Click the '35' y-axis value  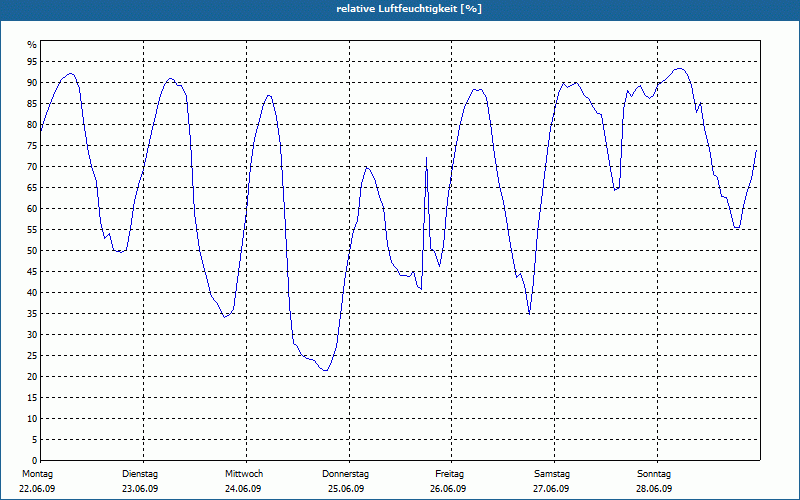[x=32, y=314]
